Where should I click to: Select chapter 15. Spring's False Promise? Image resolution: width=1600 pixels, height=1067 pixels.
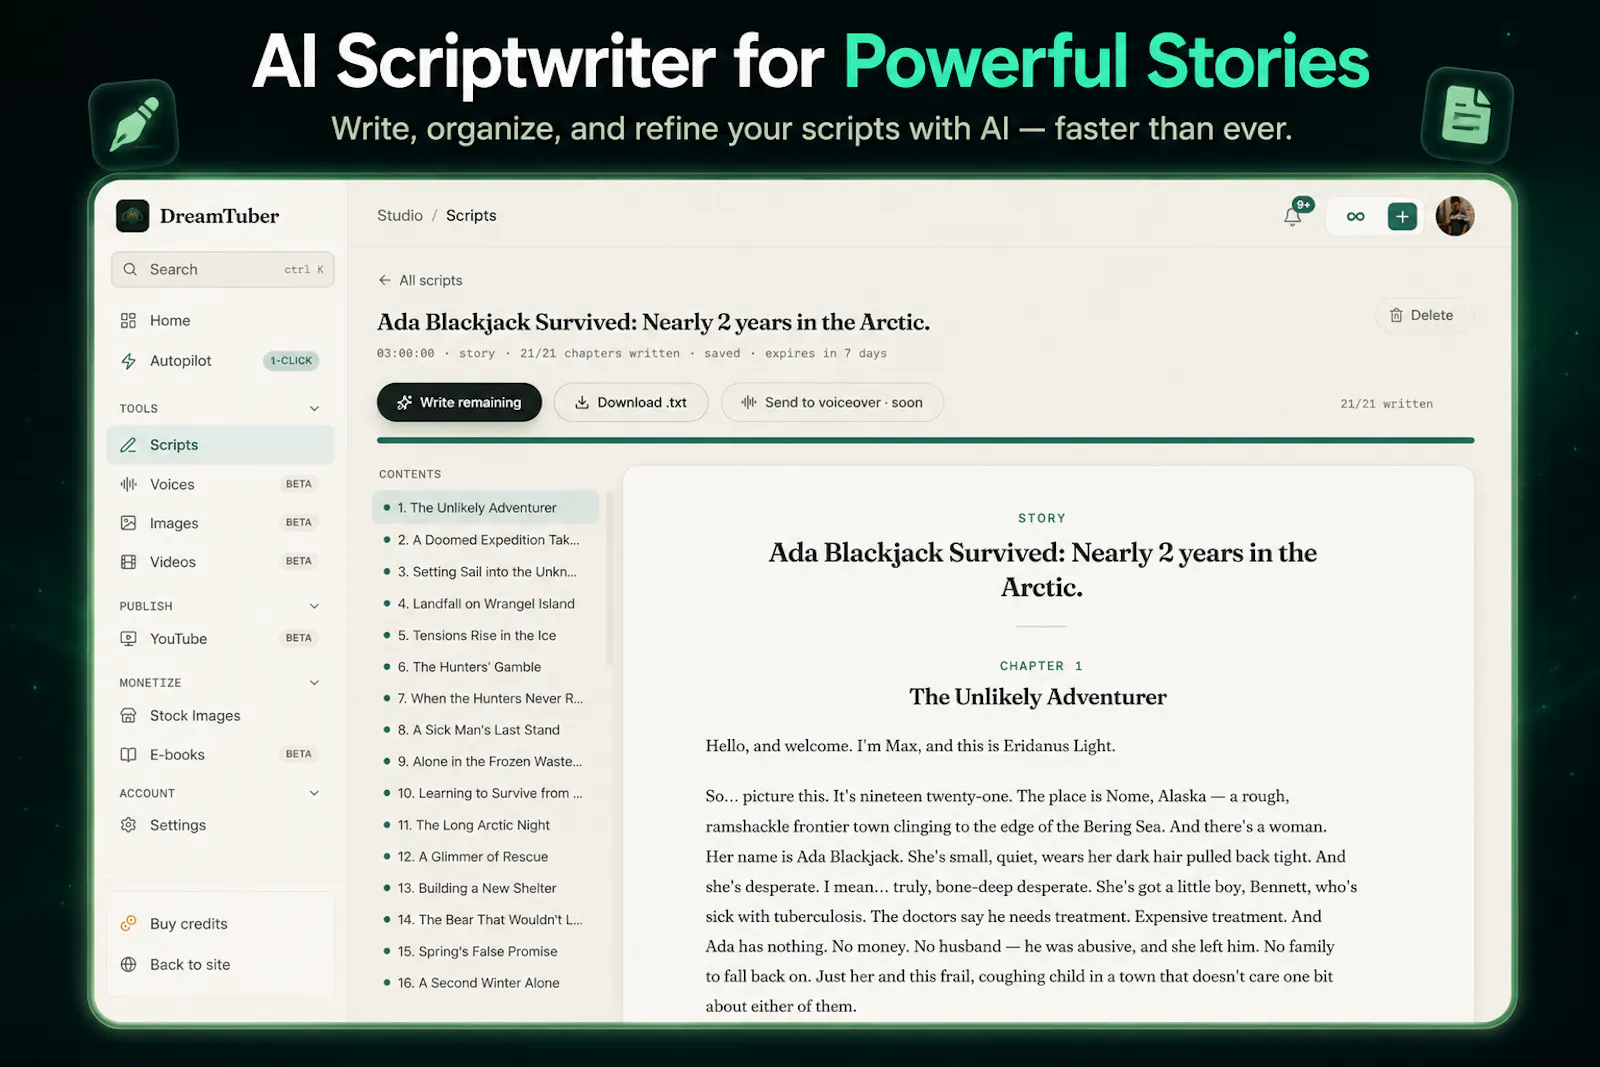click(x=485, y=951)
